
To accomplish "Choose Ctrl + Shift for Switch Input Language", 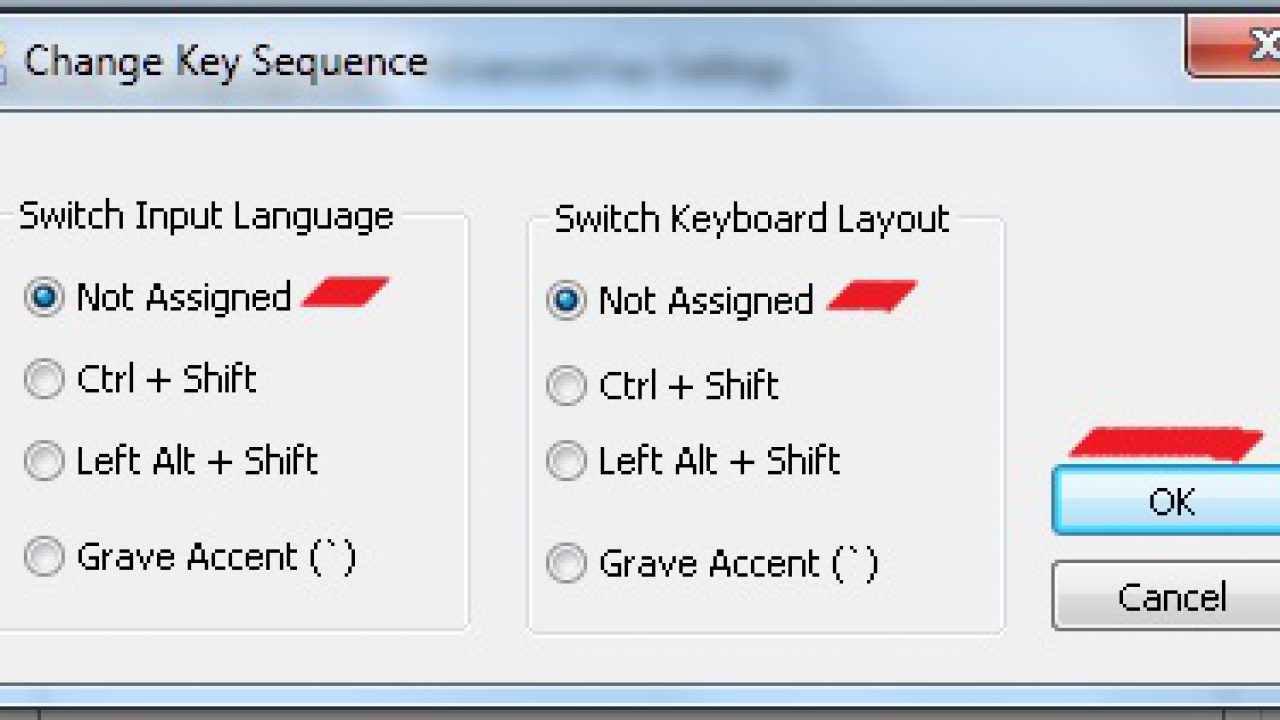I will click(44, 379).
